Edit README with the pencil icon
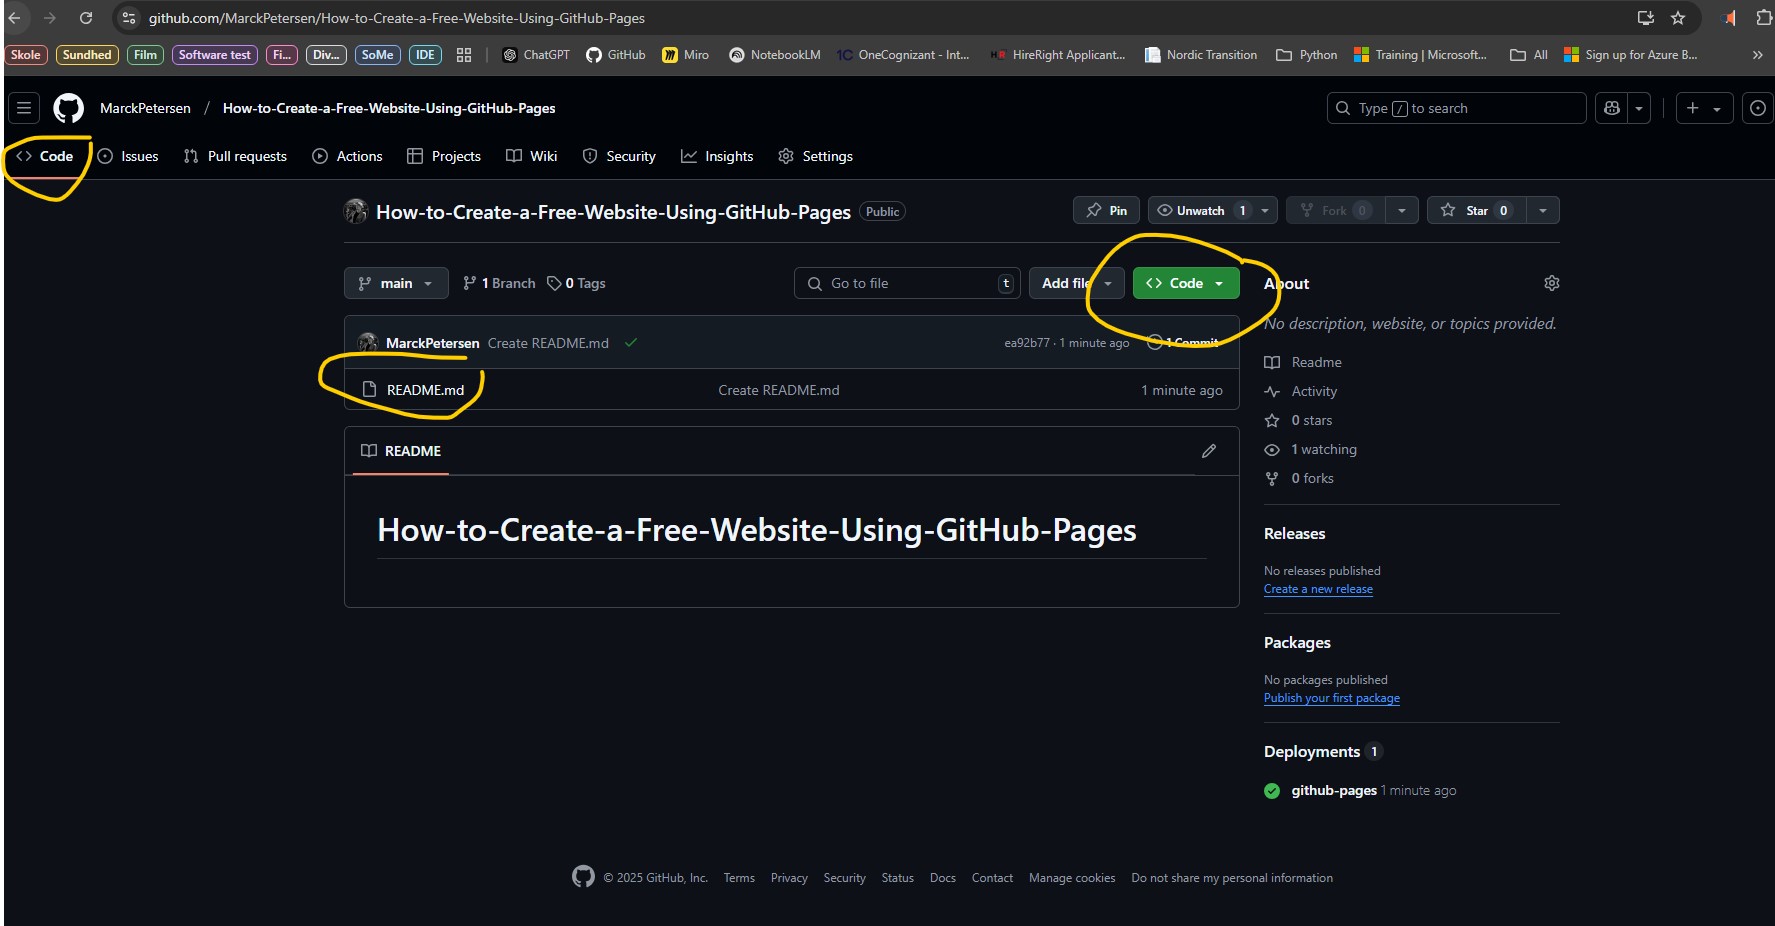The image size is (1775, 926). coord(1209,451)
